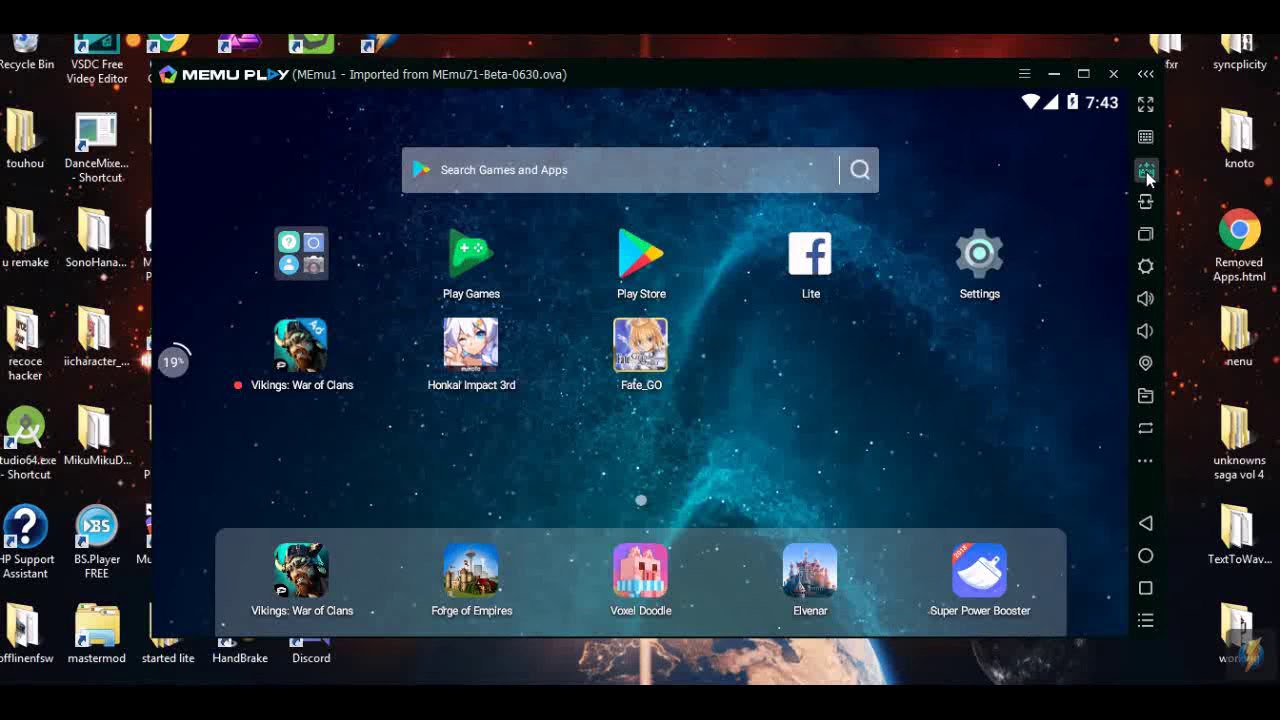The width and height of the screenshot is (1280, 720).
Task: Tap the Android recents square
Action: pyautogui.click(x=1146, y=588)
